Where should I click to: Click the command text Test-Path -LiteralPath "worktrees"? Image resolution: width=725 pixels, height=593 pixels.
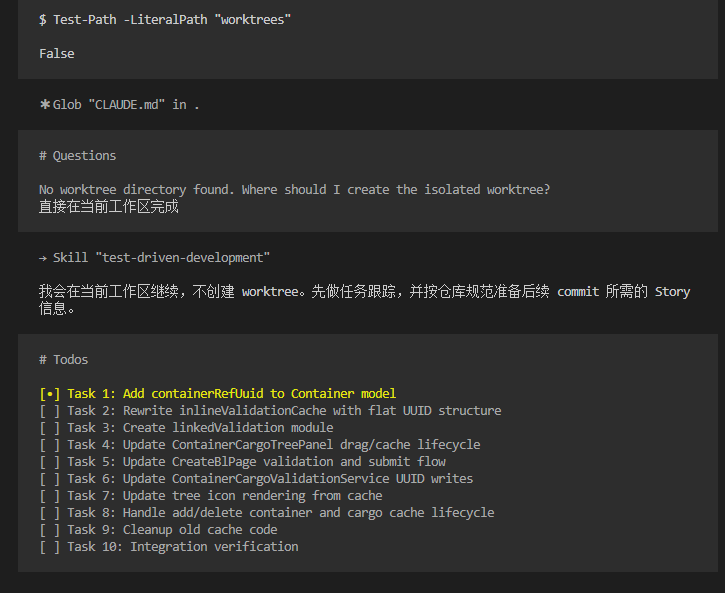coord(172,20)
